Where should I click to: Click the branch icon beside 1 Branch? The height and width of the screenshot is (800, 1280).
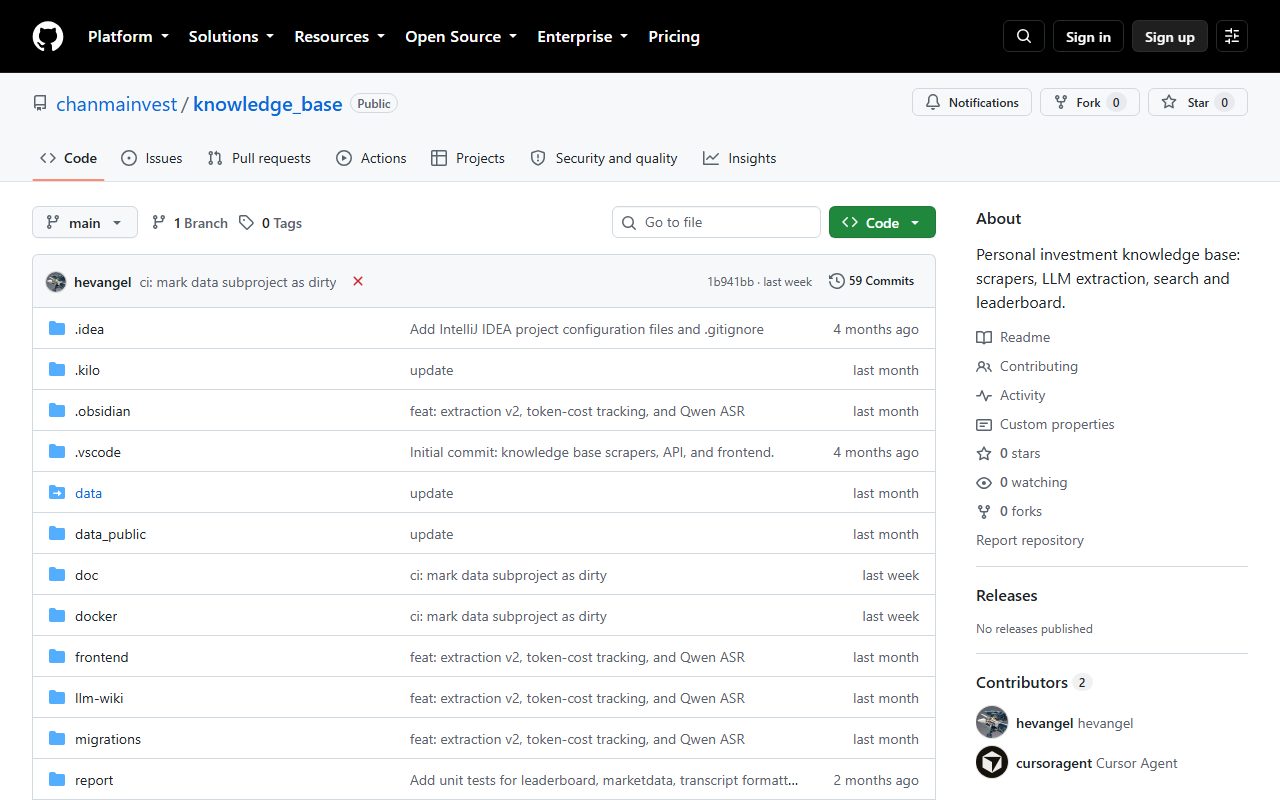coord(158,223)
